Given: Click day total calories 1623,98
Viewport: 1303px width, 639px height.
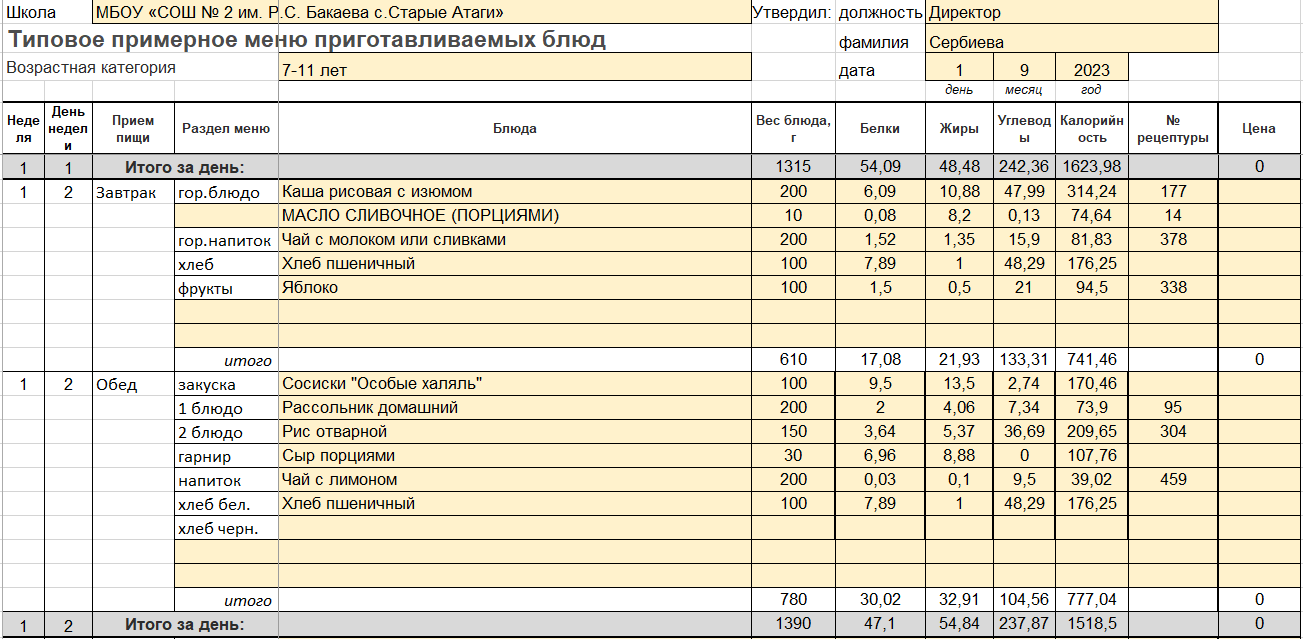Looking at the screenshot, I should [x=1091, y=167].
